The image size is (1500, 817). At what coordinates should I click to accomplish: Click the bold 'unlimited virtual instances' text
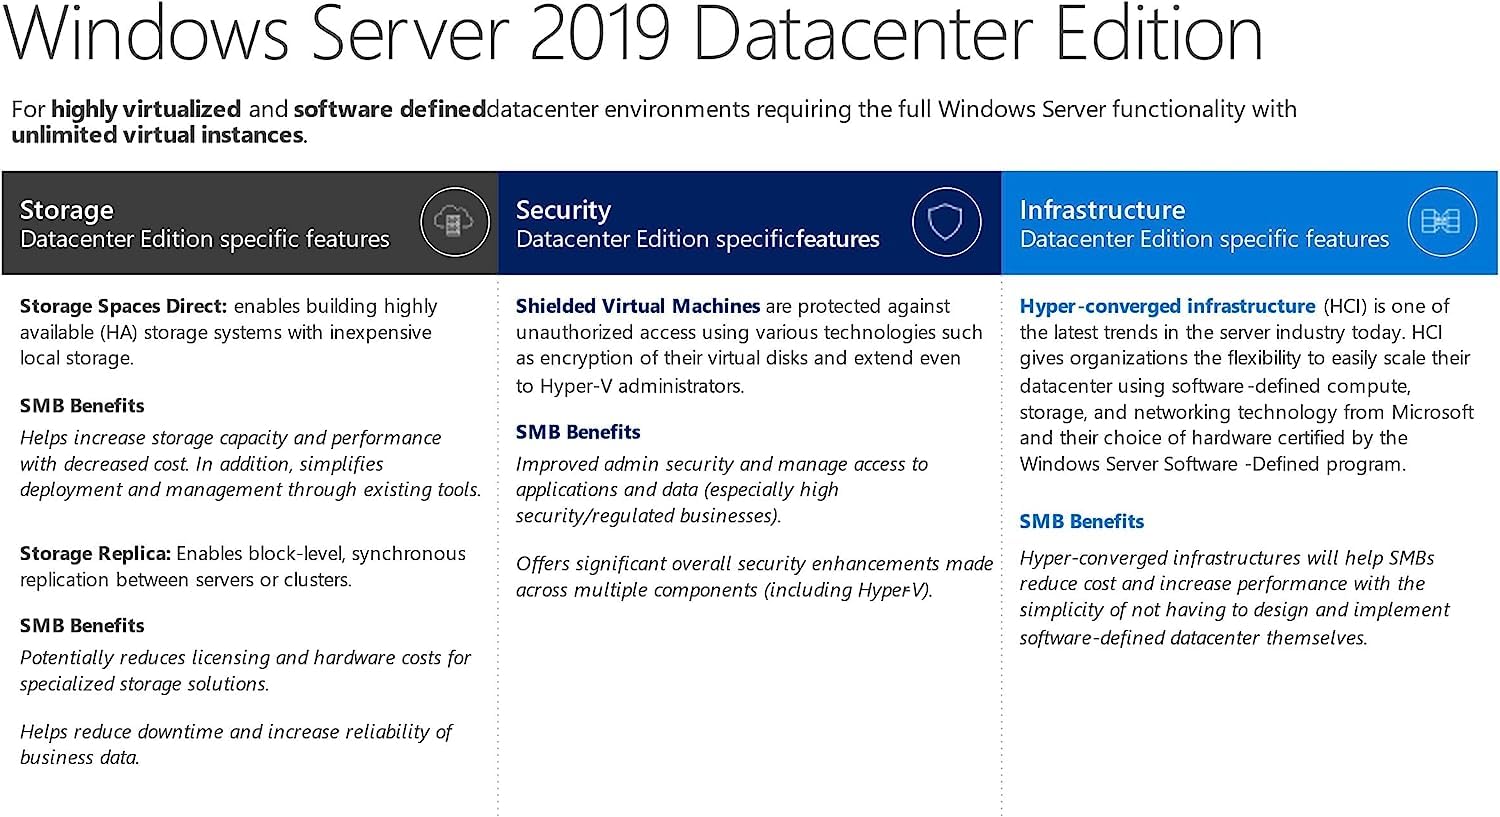tap(157, 135)
